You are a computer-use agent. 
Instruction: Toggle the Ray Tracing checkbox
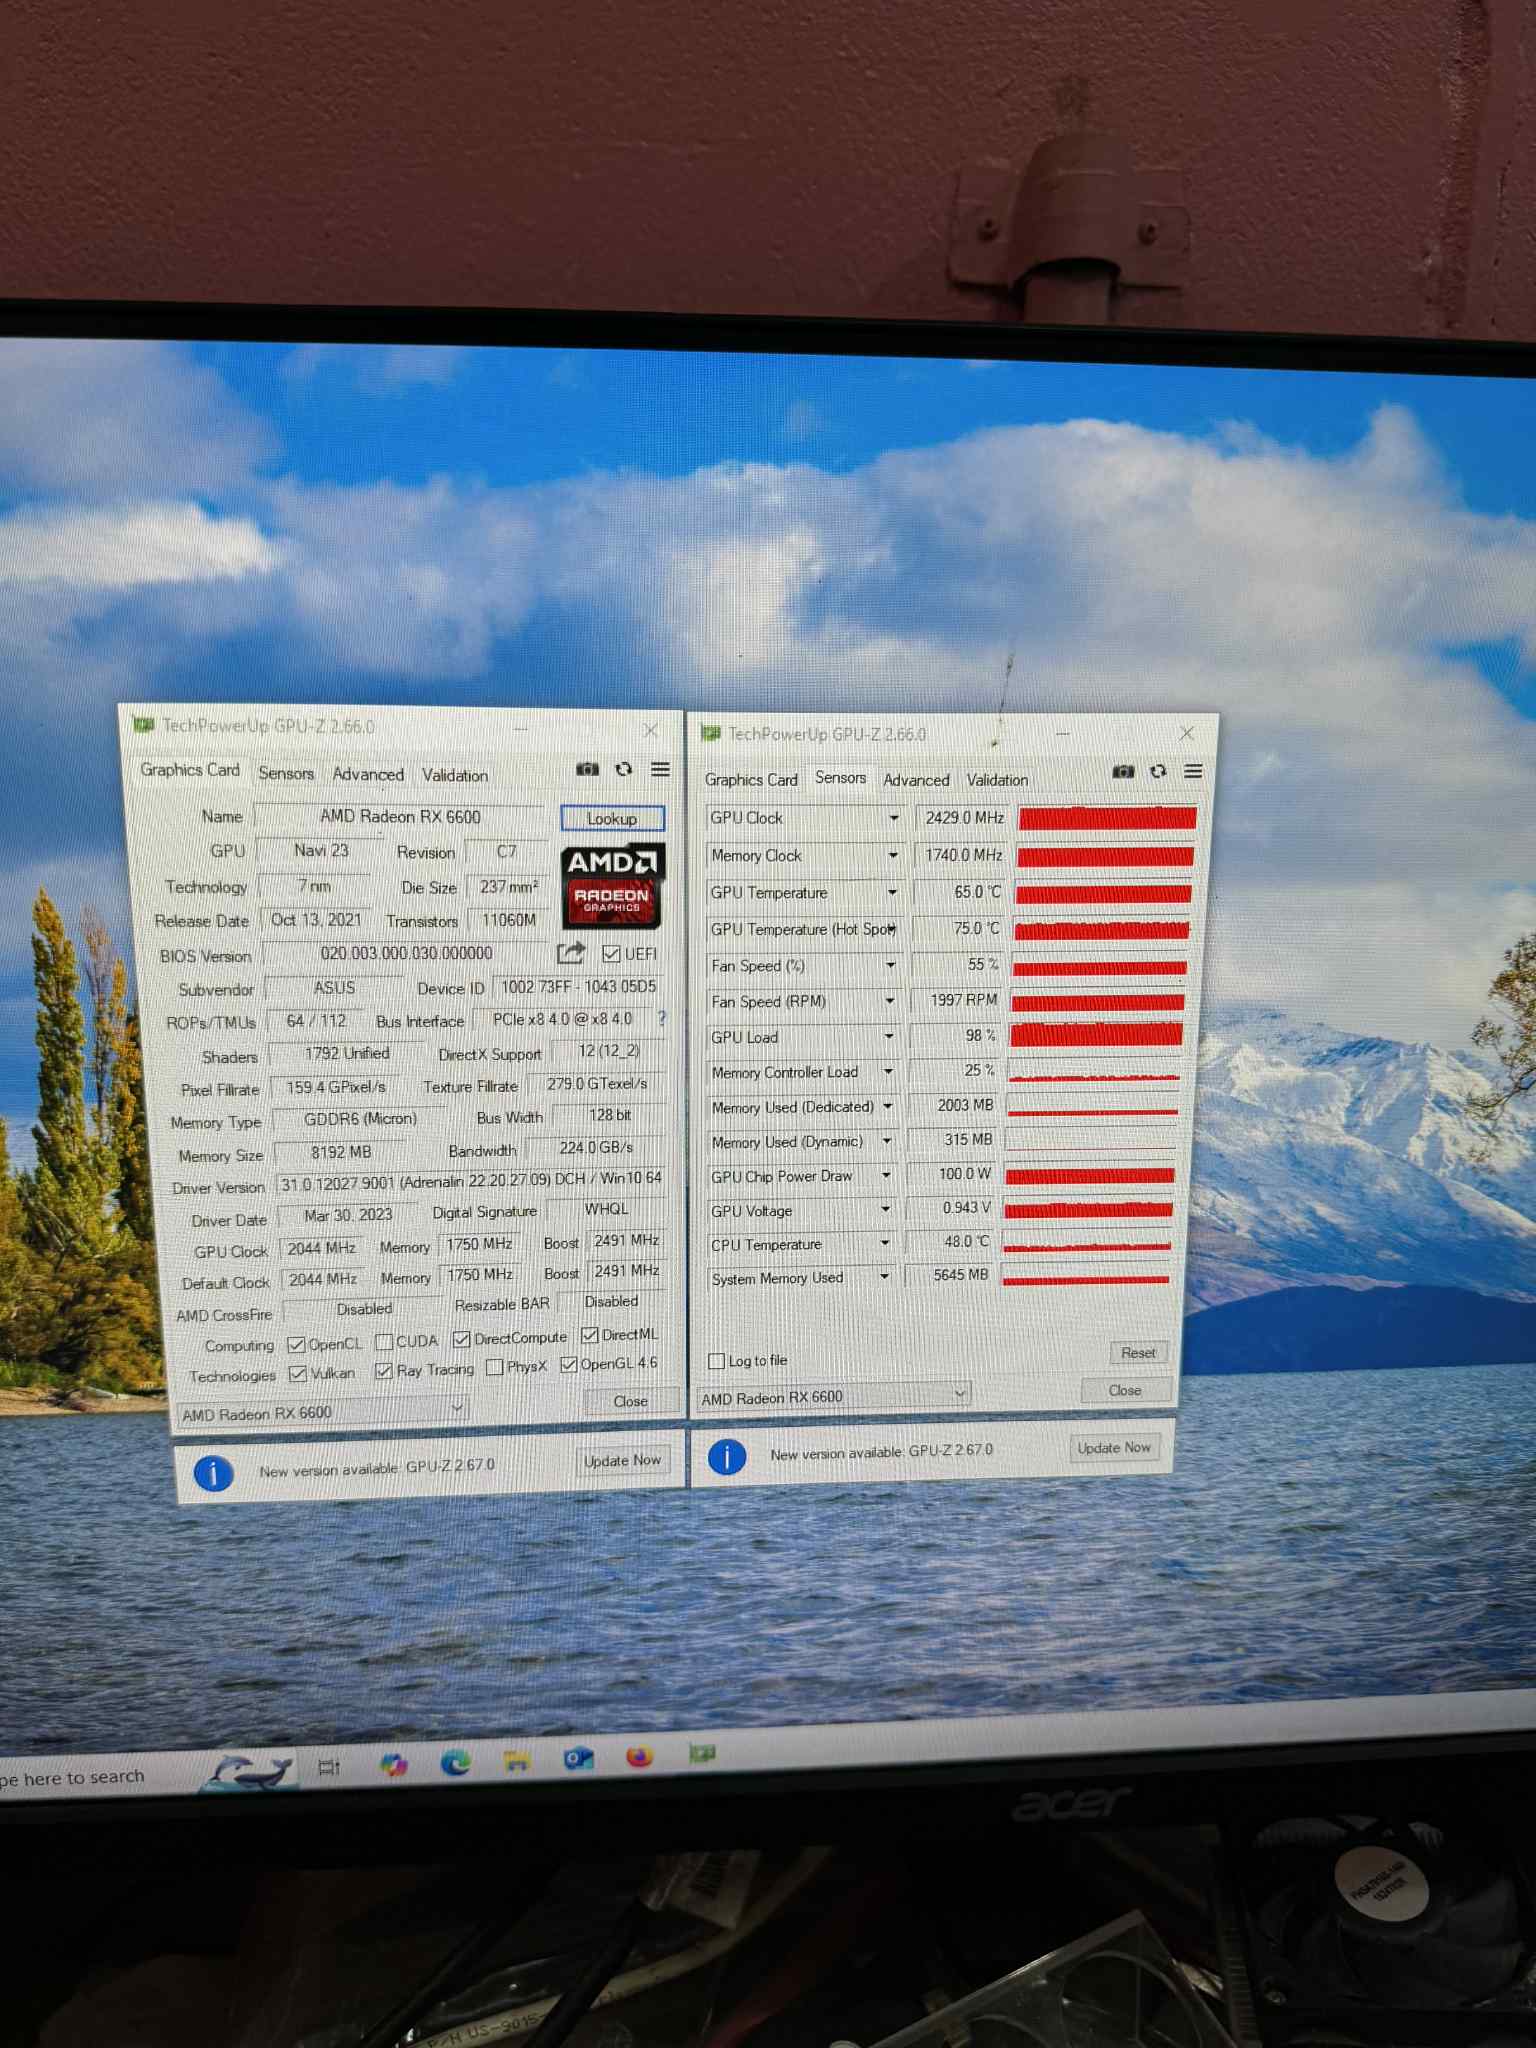tap(383, 1371)
